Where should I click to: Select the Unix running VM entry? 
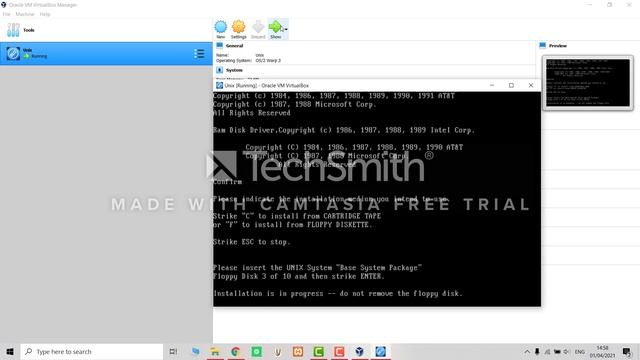click(x=106, y=53)
